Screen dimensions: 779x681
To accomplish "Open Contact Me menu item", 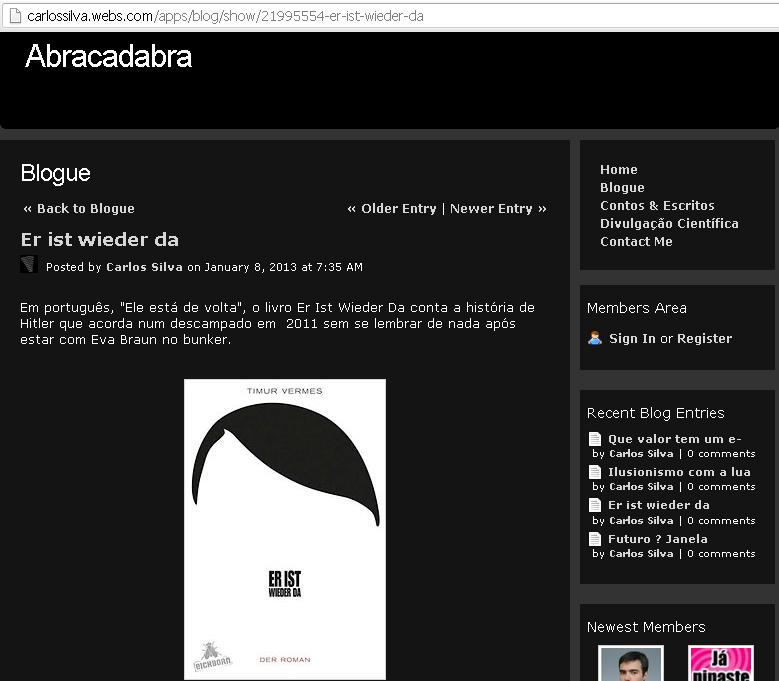I will pyautogui.click(x=636, y=241).
